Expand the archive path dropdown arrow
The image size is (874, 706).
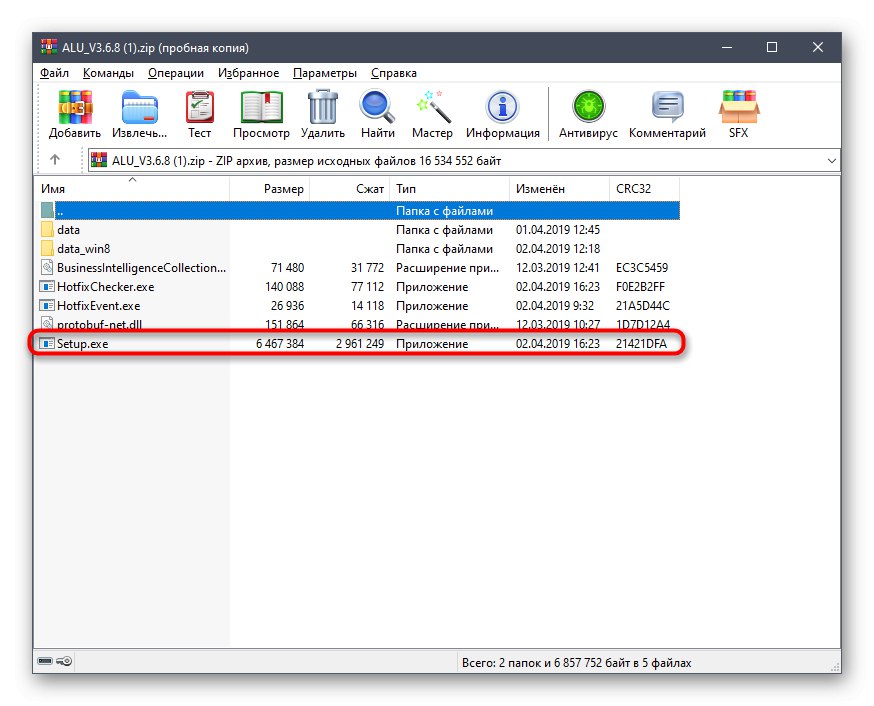(832, 160)
